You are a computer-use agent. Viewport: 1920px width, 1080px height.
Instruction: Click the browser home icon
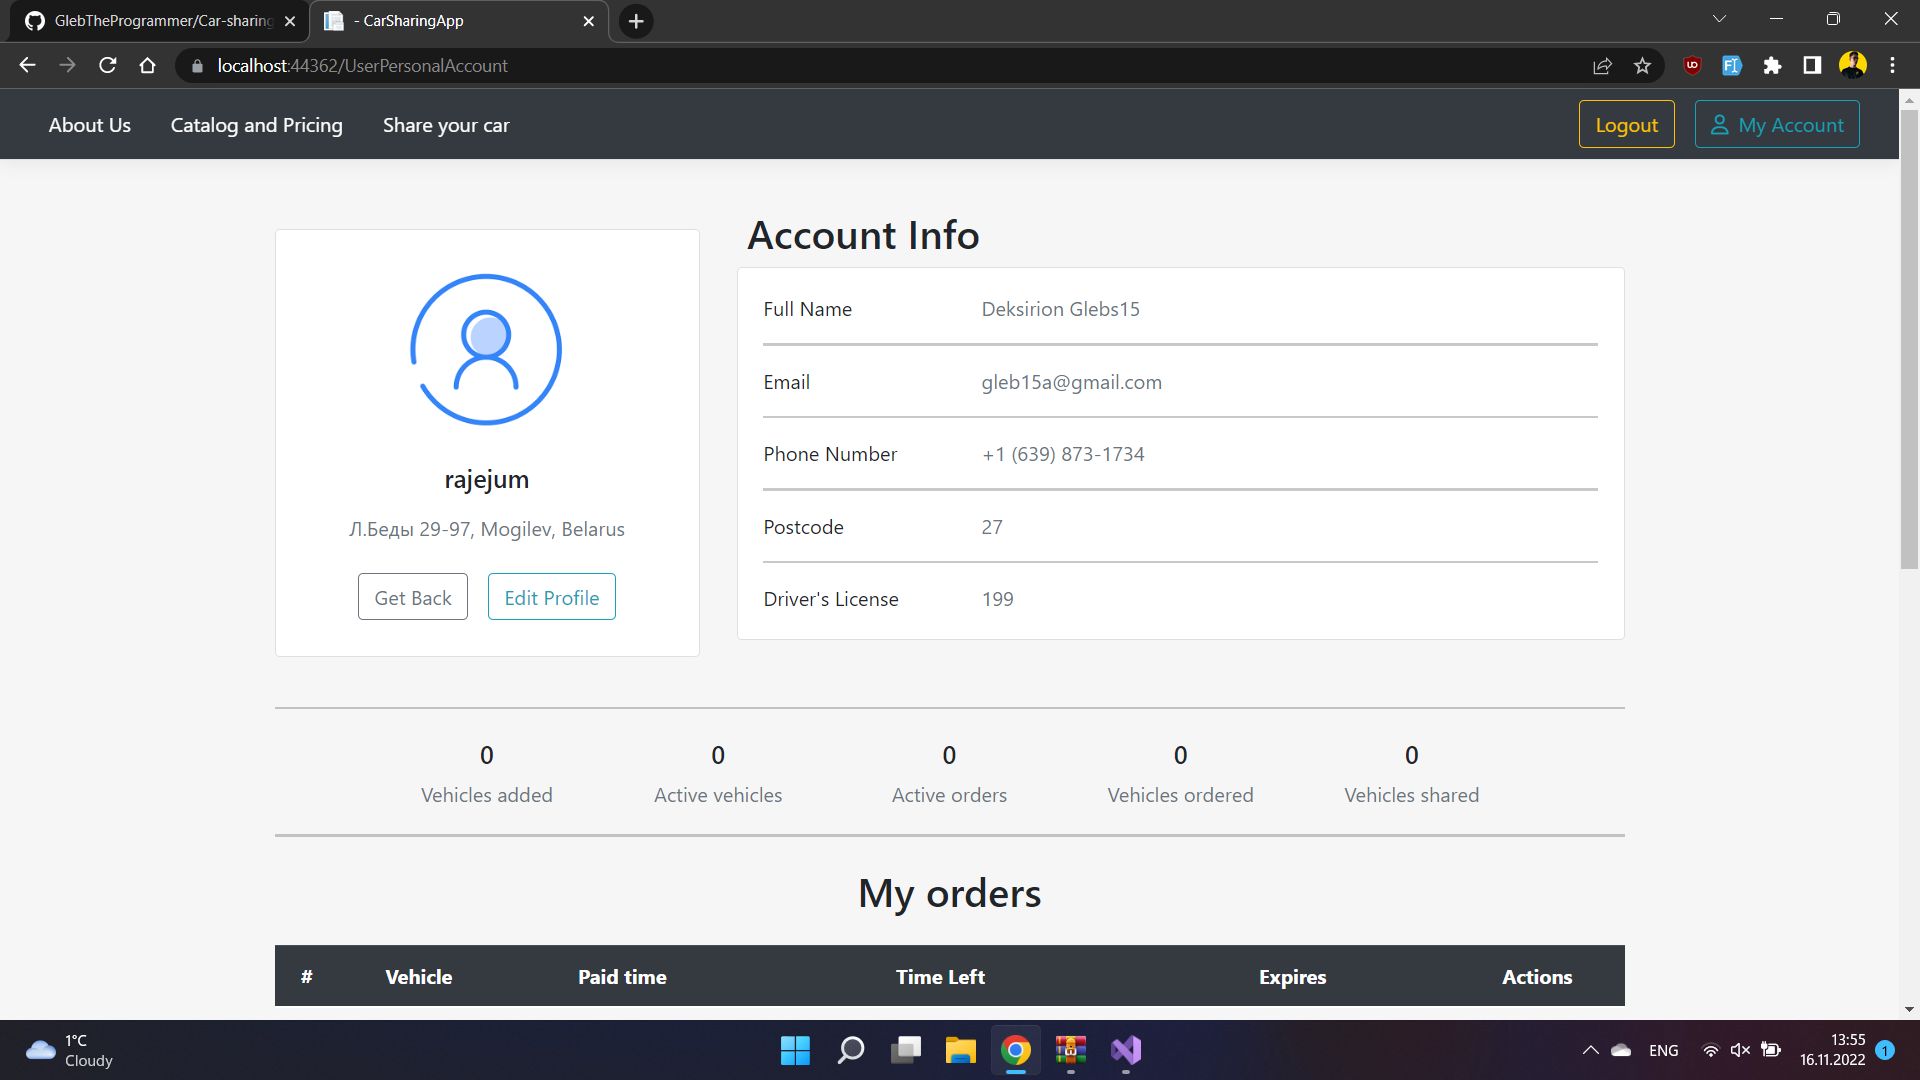(148, 66)
